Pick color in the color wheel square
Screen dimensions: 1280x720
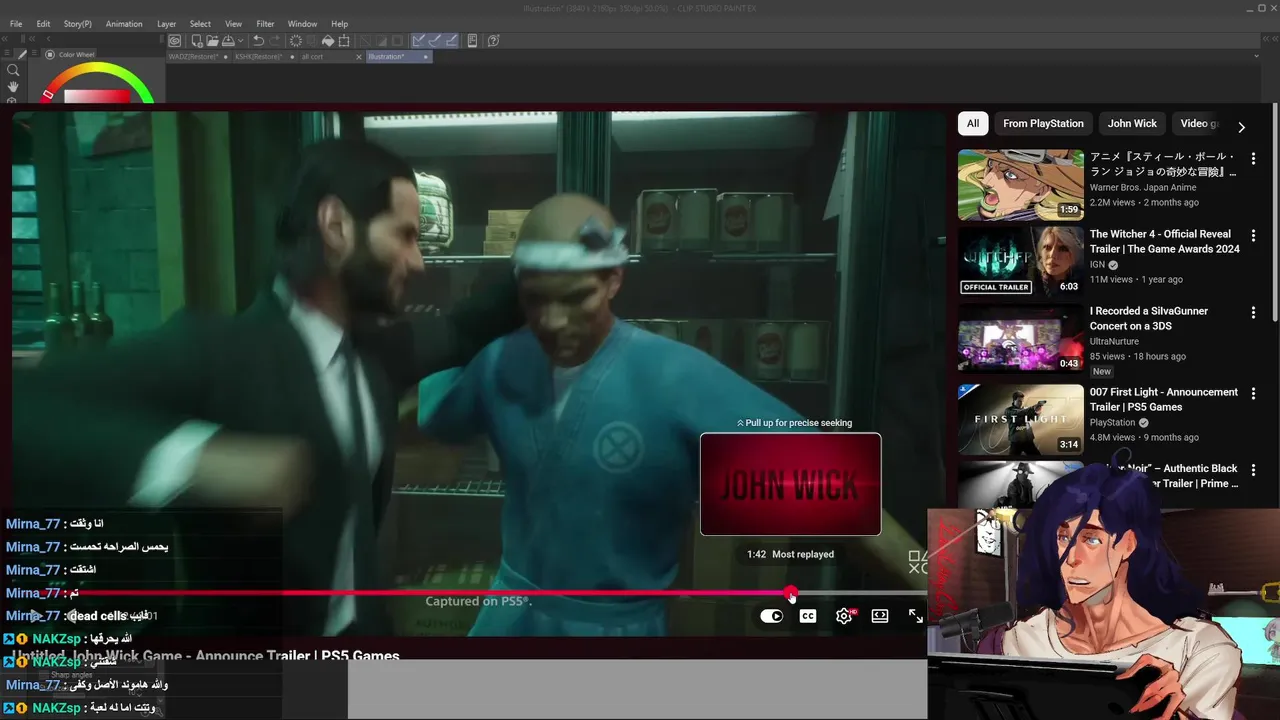97,97
